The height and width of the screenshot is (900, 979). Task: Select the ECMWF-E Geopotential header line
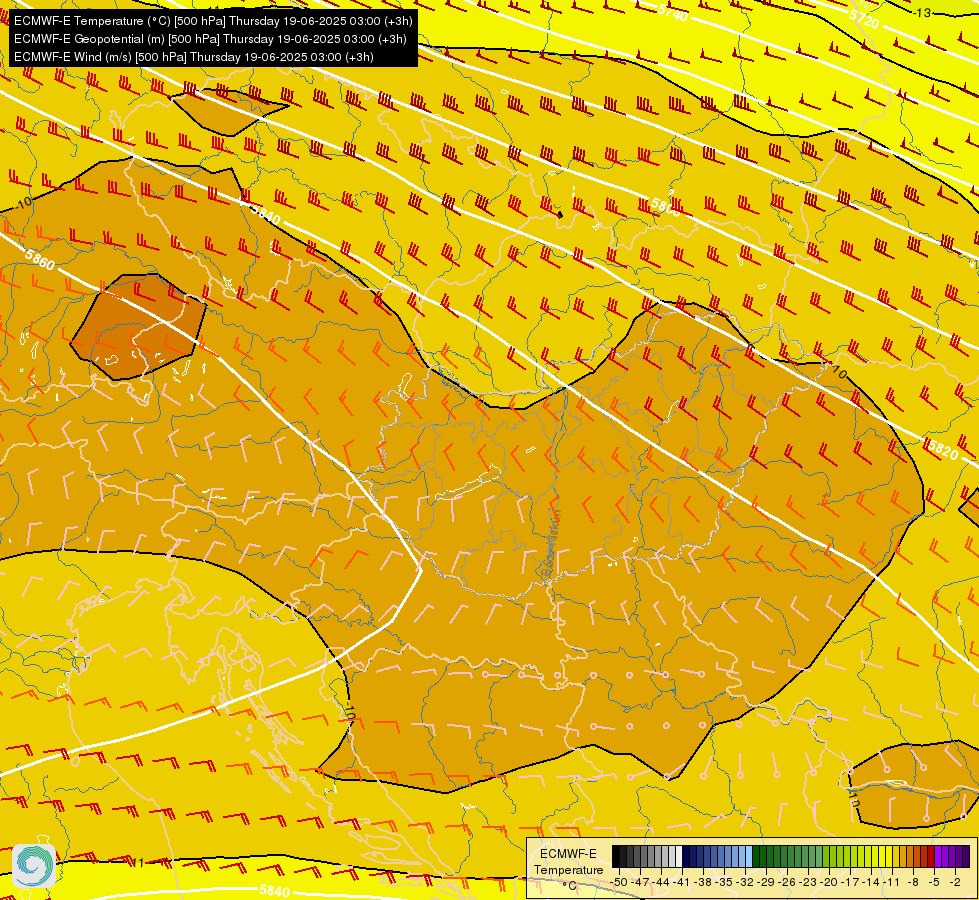click(210, 39)
